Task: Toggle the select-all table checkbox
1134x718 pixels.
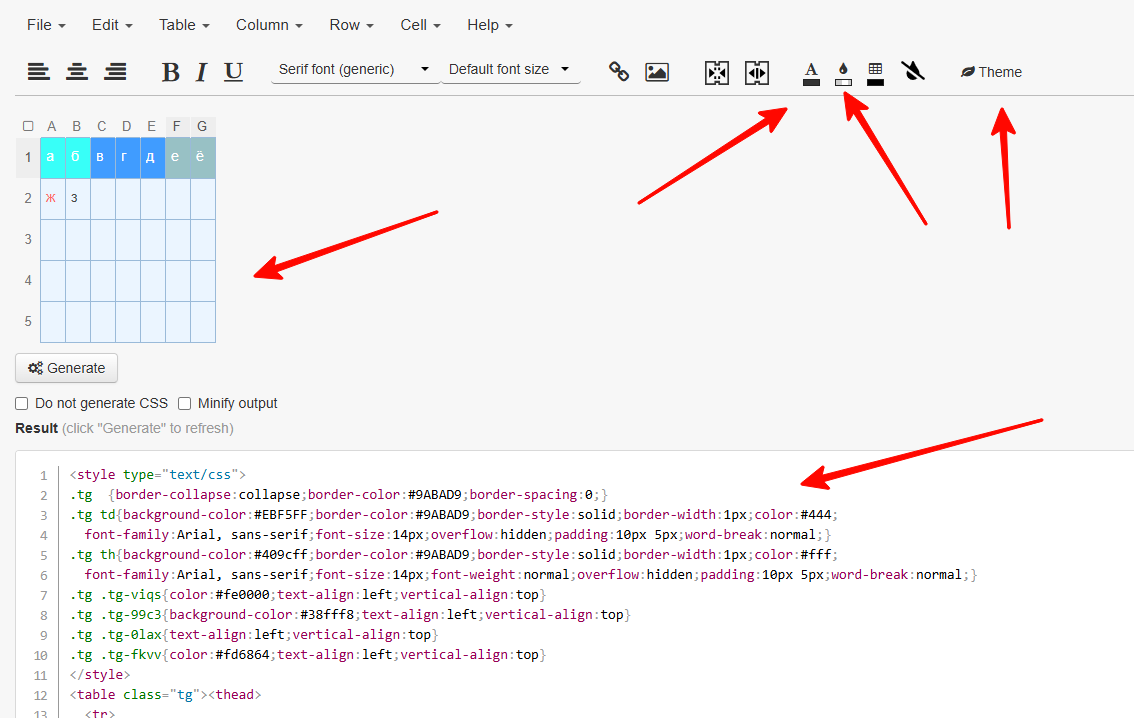Action: (28, 126)
